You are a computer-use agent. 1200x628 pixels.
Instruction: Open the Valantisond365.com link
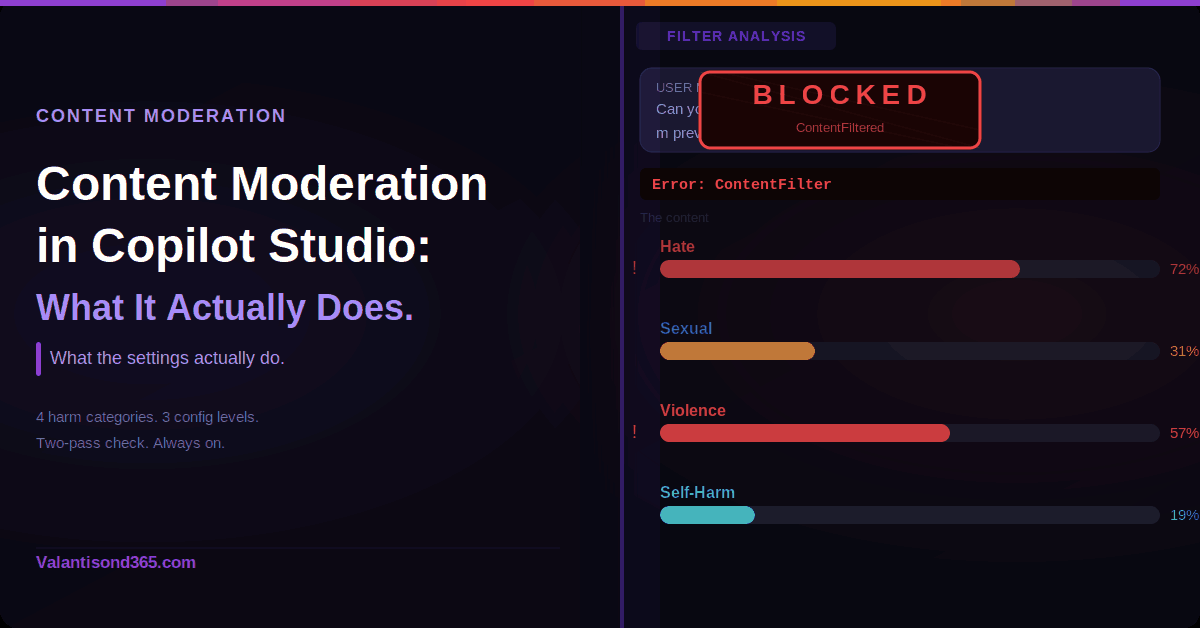(116, 562)
